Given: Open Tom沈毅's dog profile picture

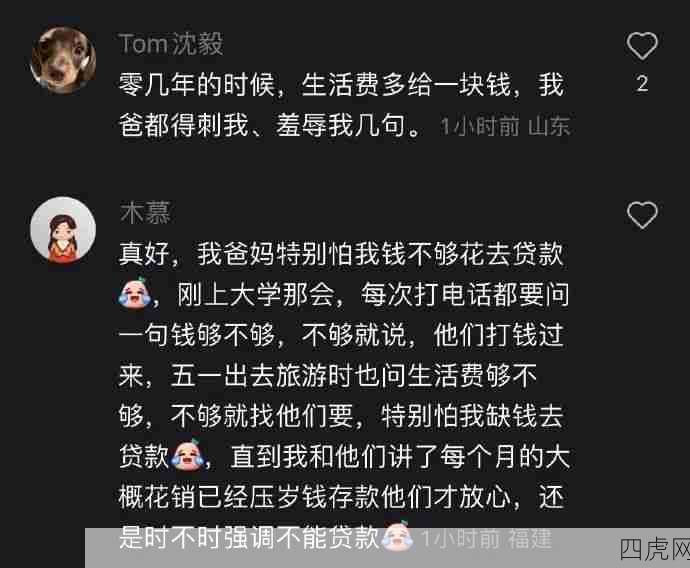Looking at the screenshot, I should click(63, 59).
